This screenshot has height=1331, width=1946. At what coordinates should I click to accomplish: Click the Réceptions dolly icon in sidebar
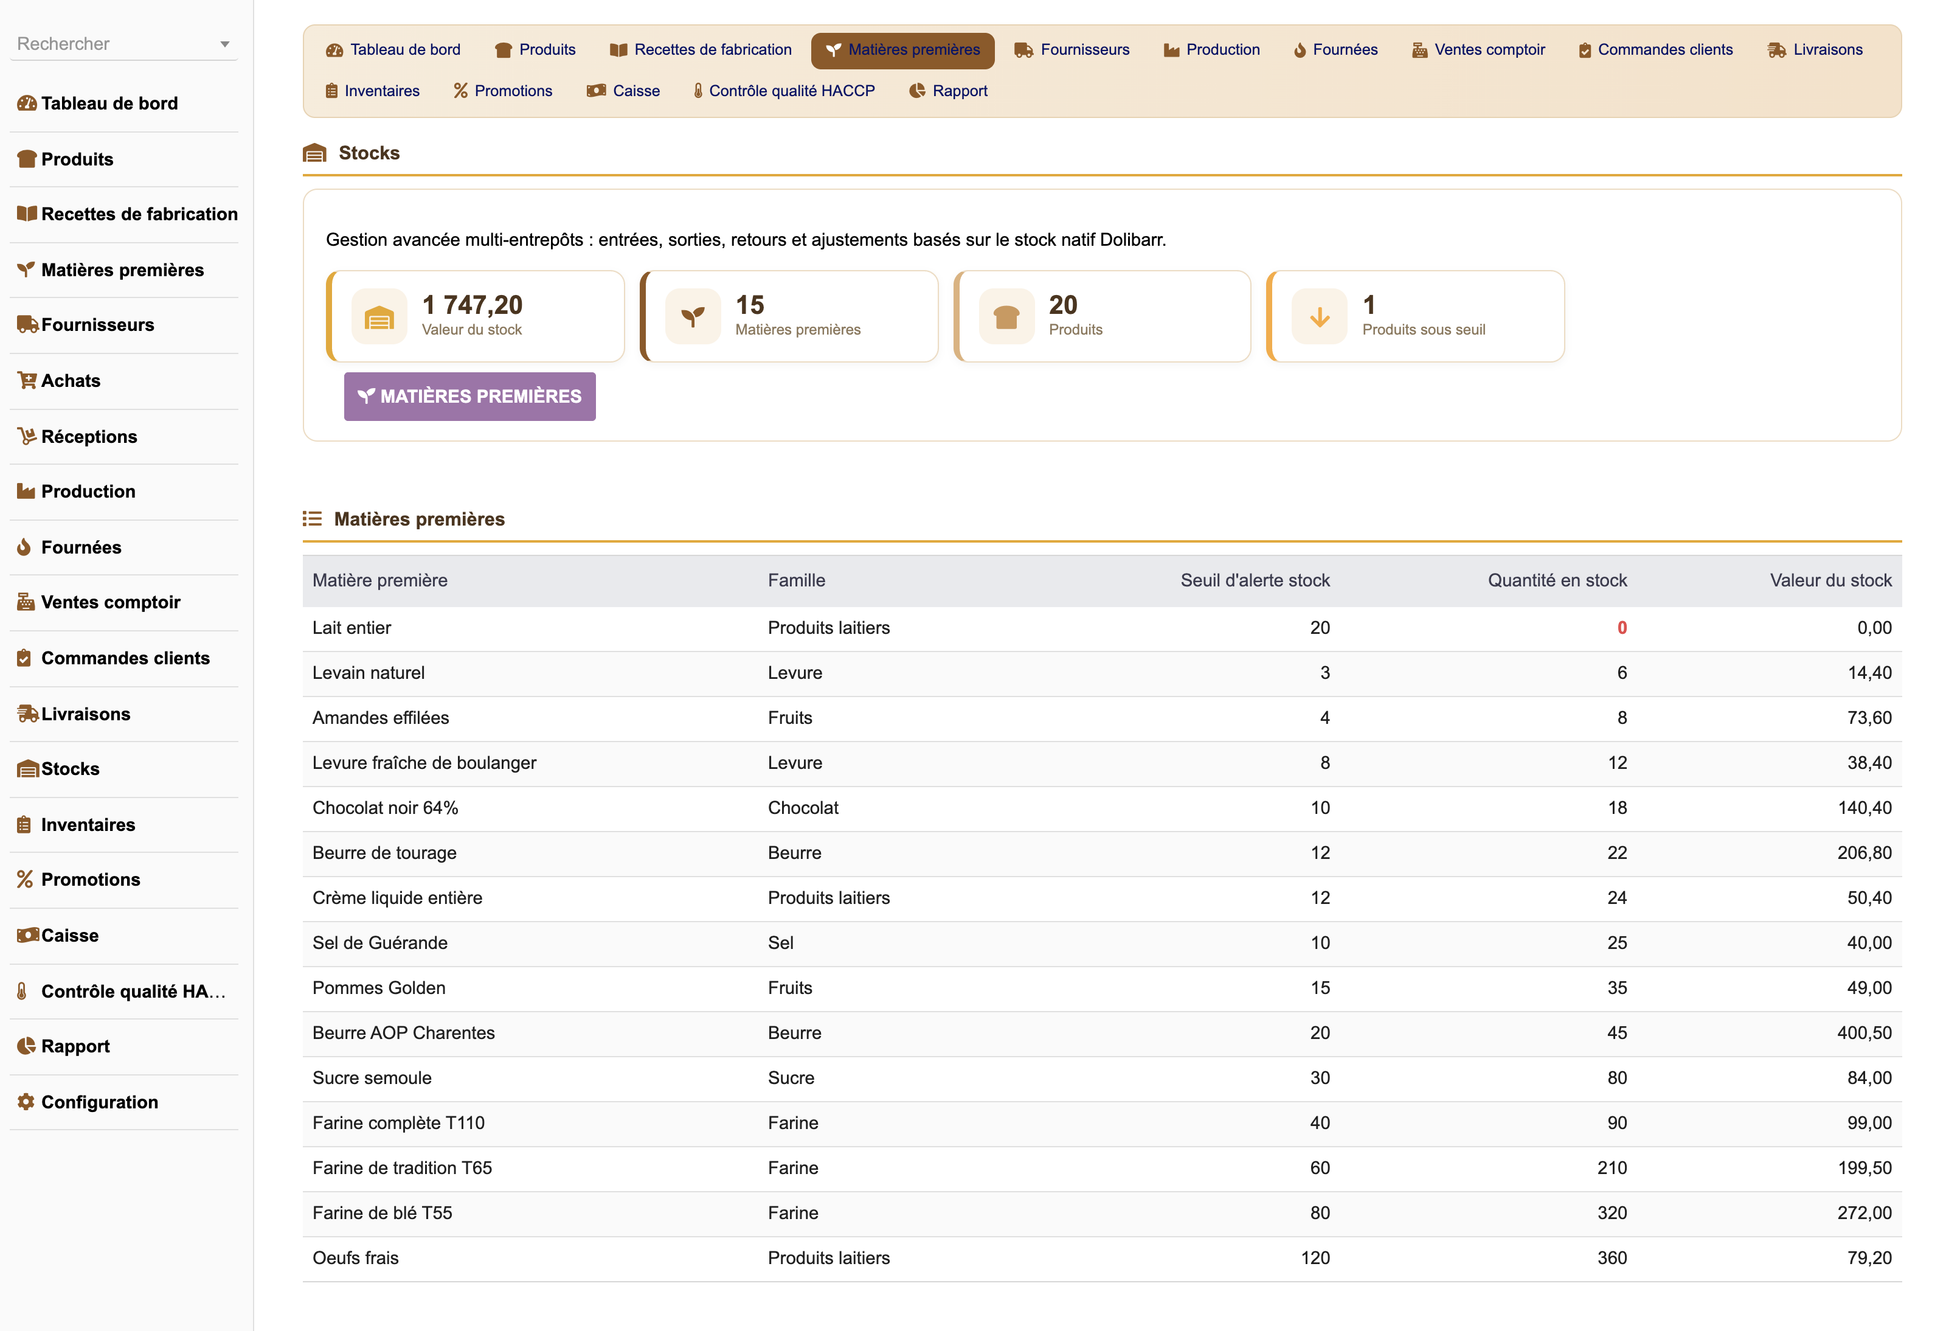(x=27, y=436)
